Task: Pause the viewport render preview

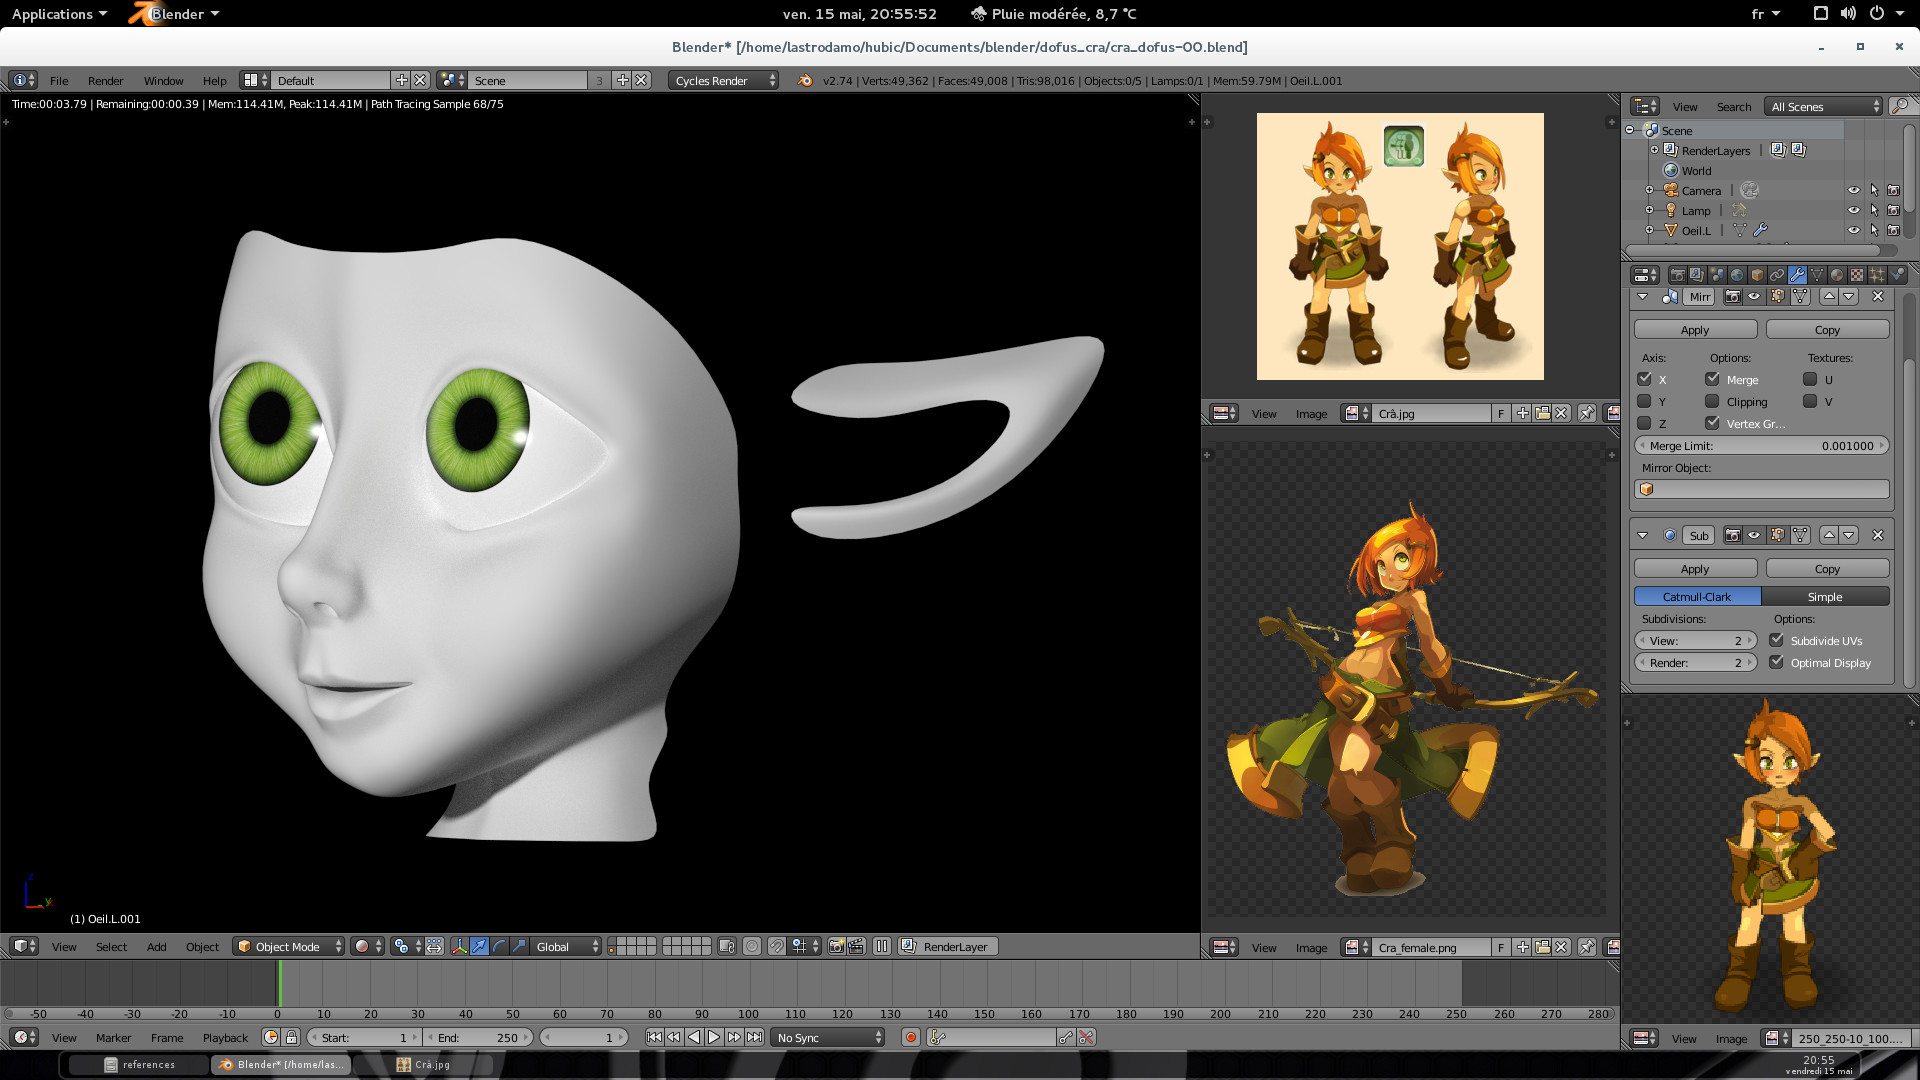Action: pos(882,946)
